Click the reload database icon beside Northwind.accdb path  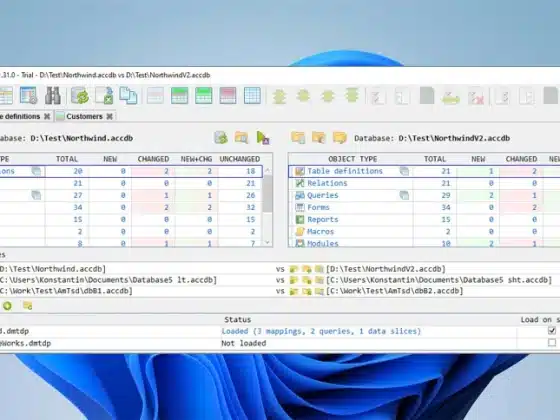point(221,138)
